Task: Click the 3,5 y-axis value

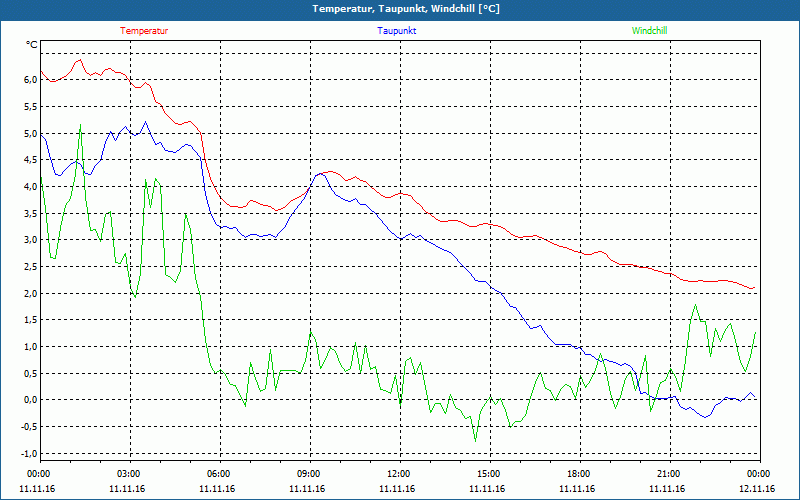Action: 31,213
